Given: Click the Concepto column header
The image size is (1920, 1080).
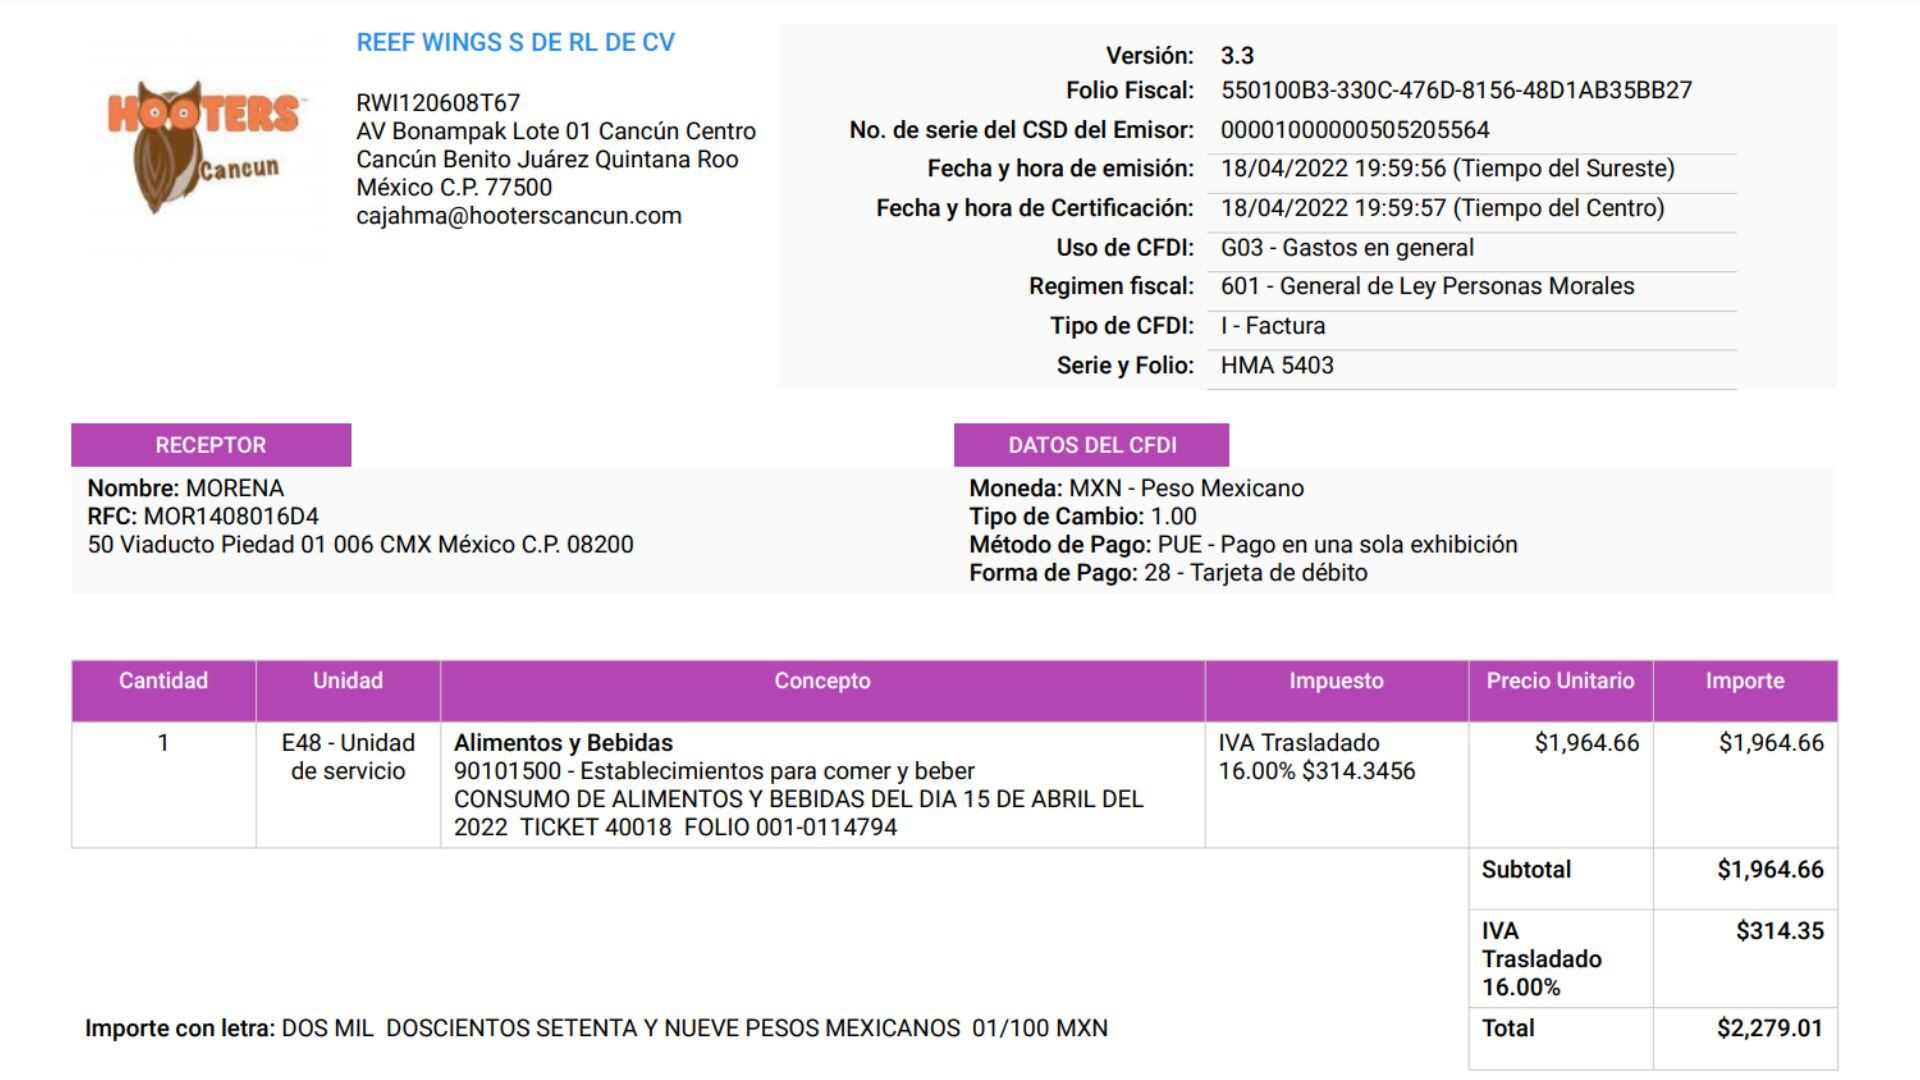Looking at the screenshot, I should coord(822,681).
